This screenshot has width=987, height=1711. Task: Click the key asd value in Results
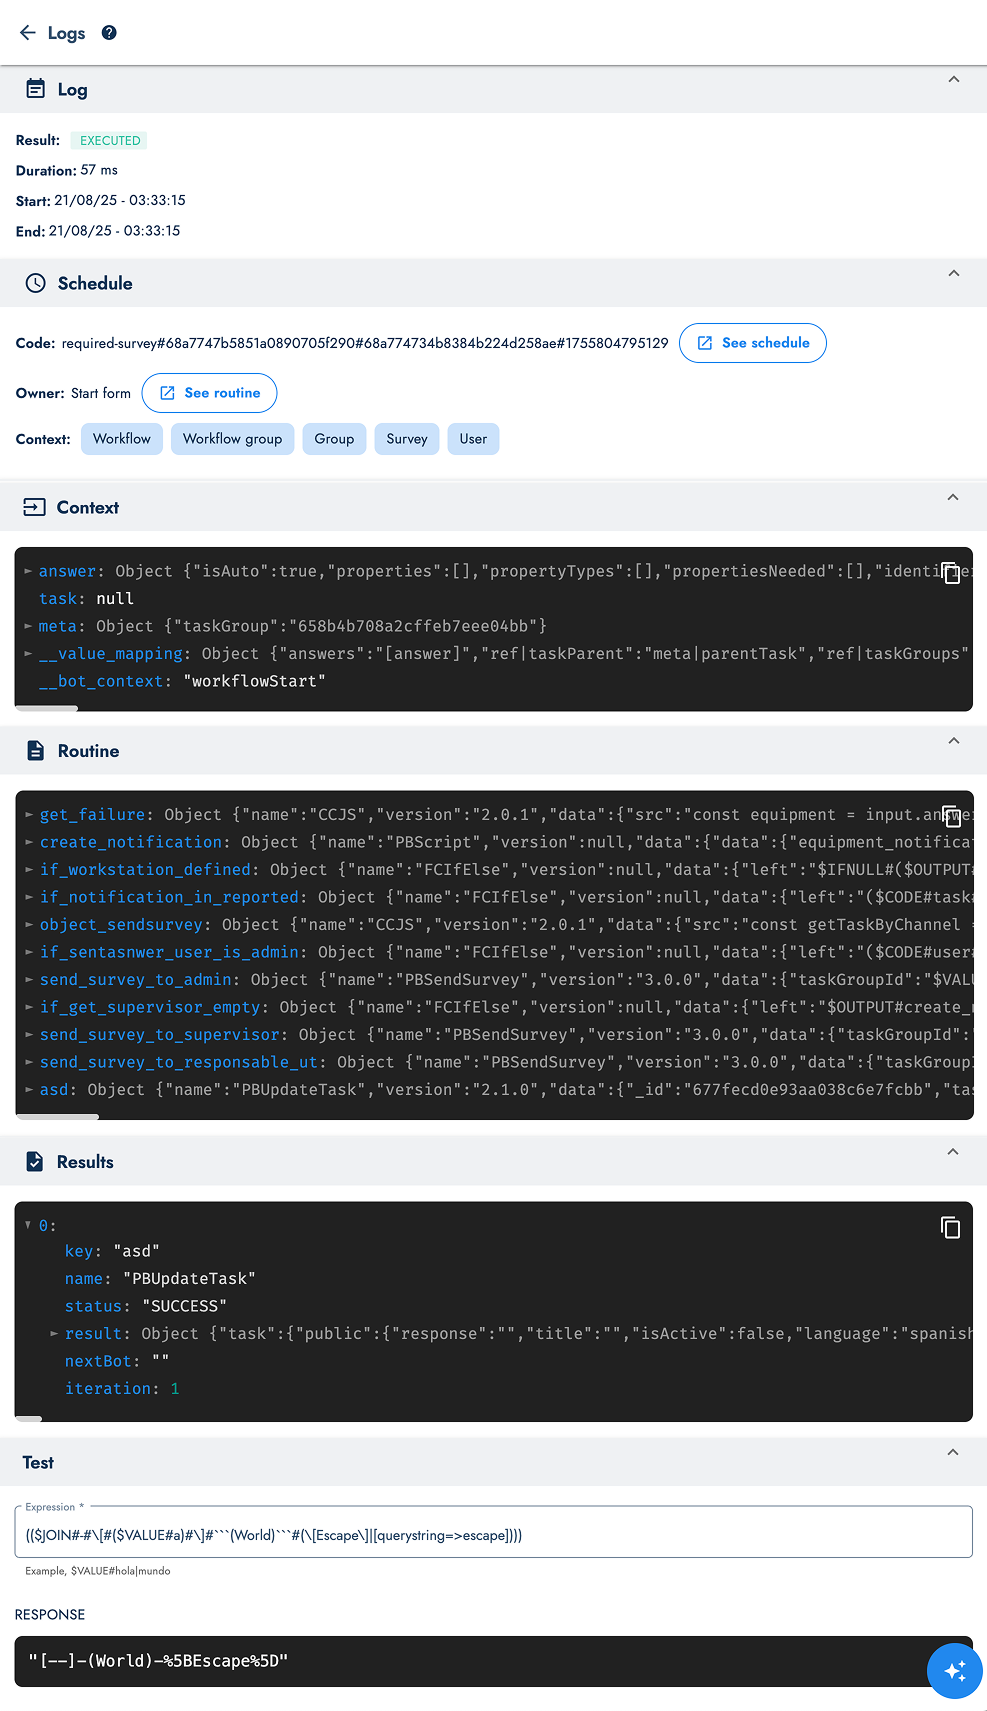pos(137,1251)
